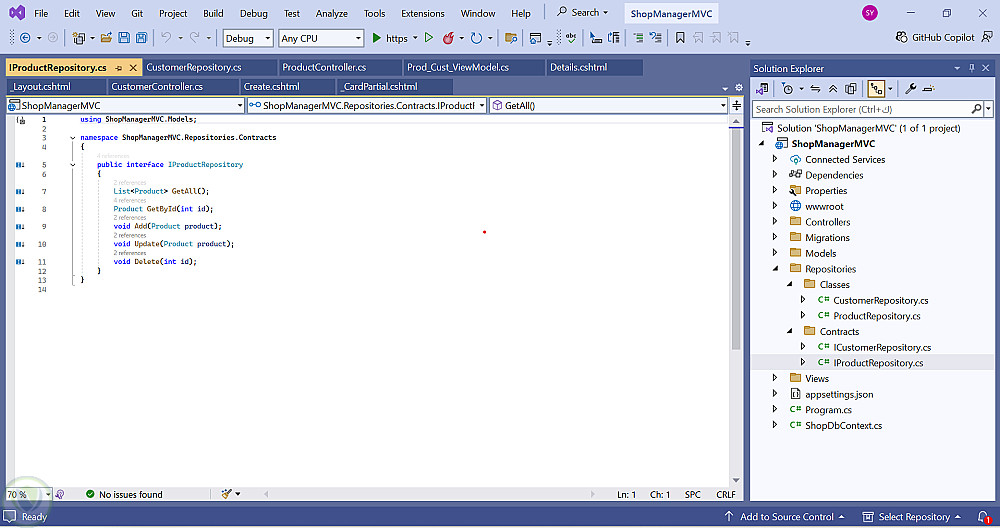Toggle pin on IProductRepository.cs tab

point(119,68)
